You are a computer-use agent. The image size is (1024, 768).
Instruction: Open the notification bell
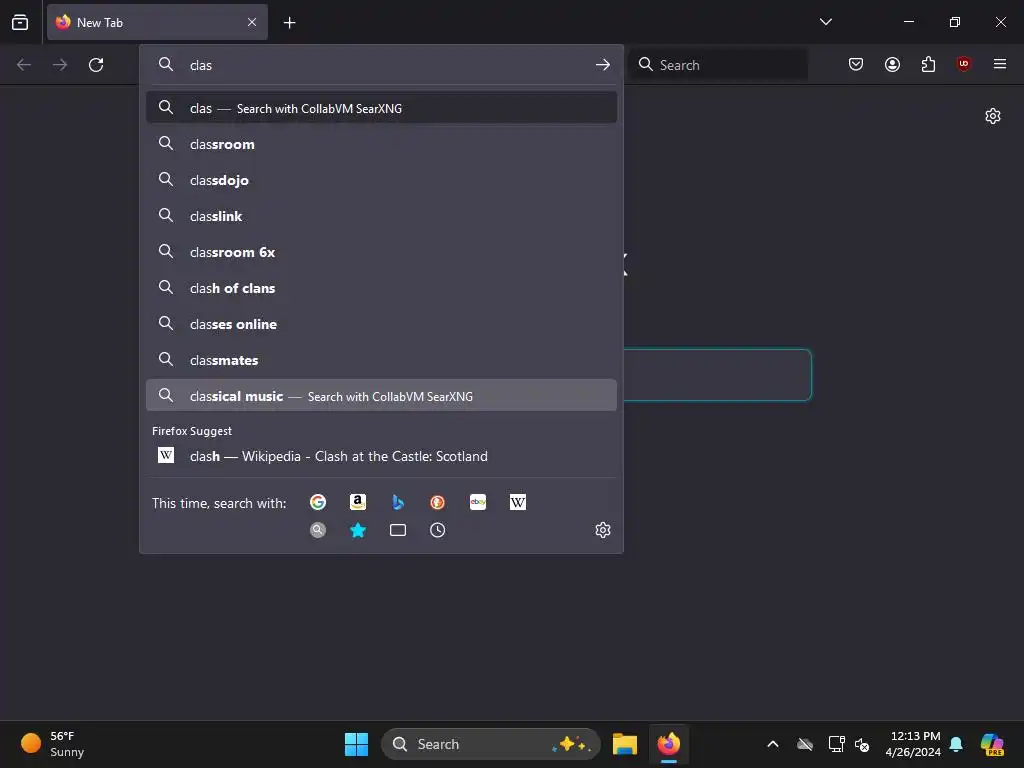coord(956,744)
